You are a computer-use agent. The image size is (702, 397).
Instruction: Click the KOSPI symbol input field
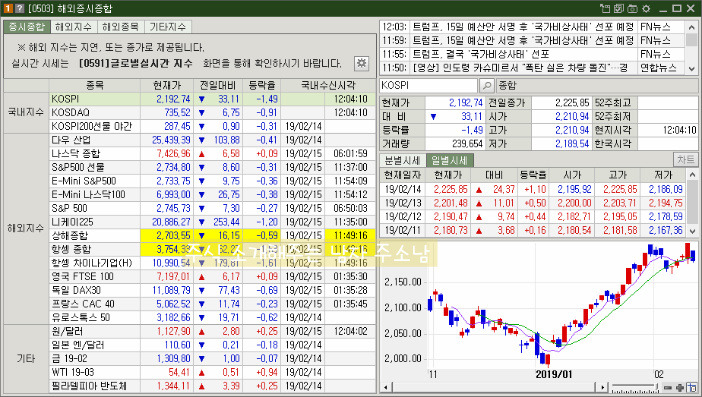(428, 85)
